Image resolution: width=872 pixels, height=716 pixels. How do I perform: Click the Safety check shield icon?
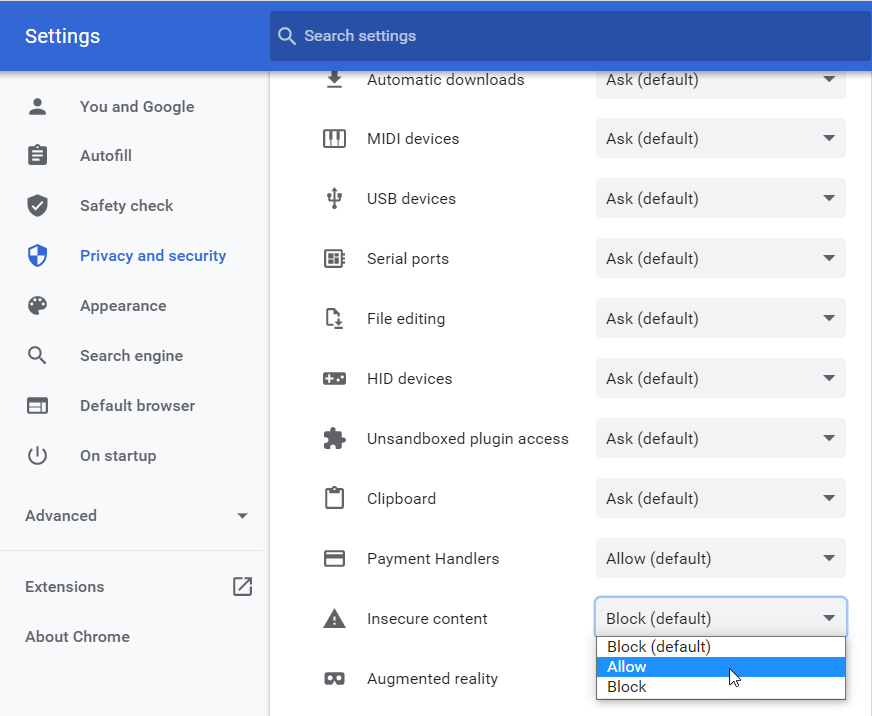point(37,205)
